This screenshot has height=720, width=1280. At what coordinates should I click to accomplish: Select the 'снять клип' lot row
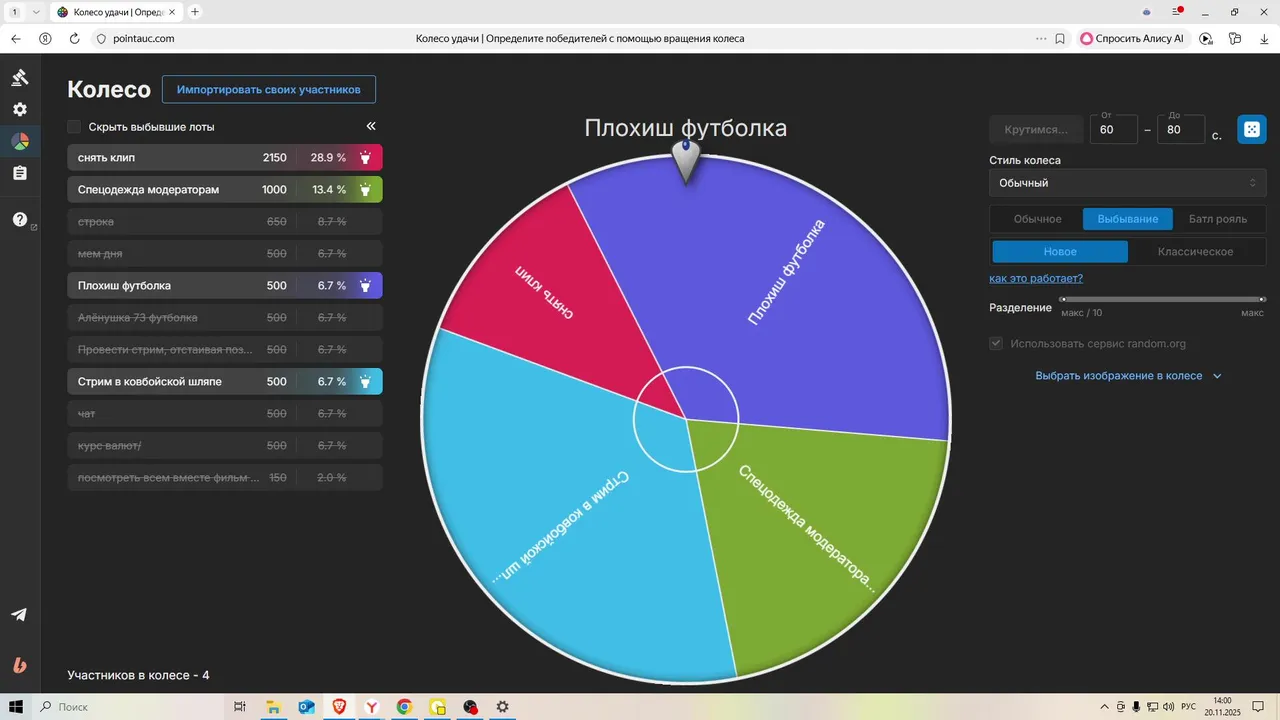point(225,158)
